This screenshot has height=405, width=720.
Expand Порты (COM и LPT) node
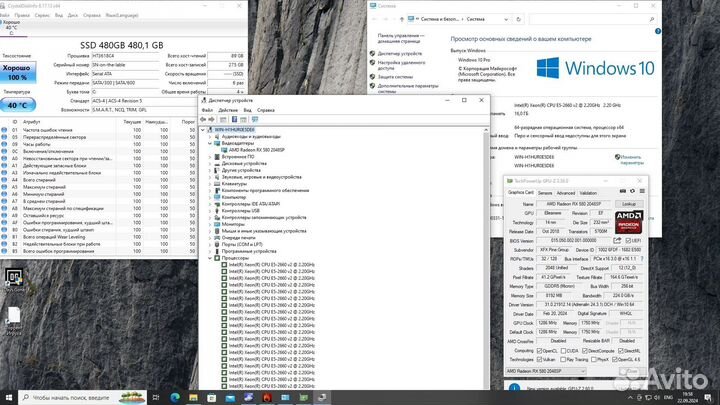[x=210, y=244]
